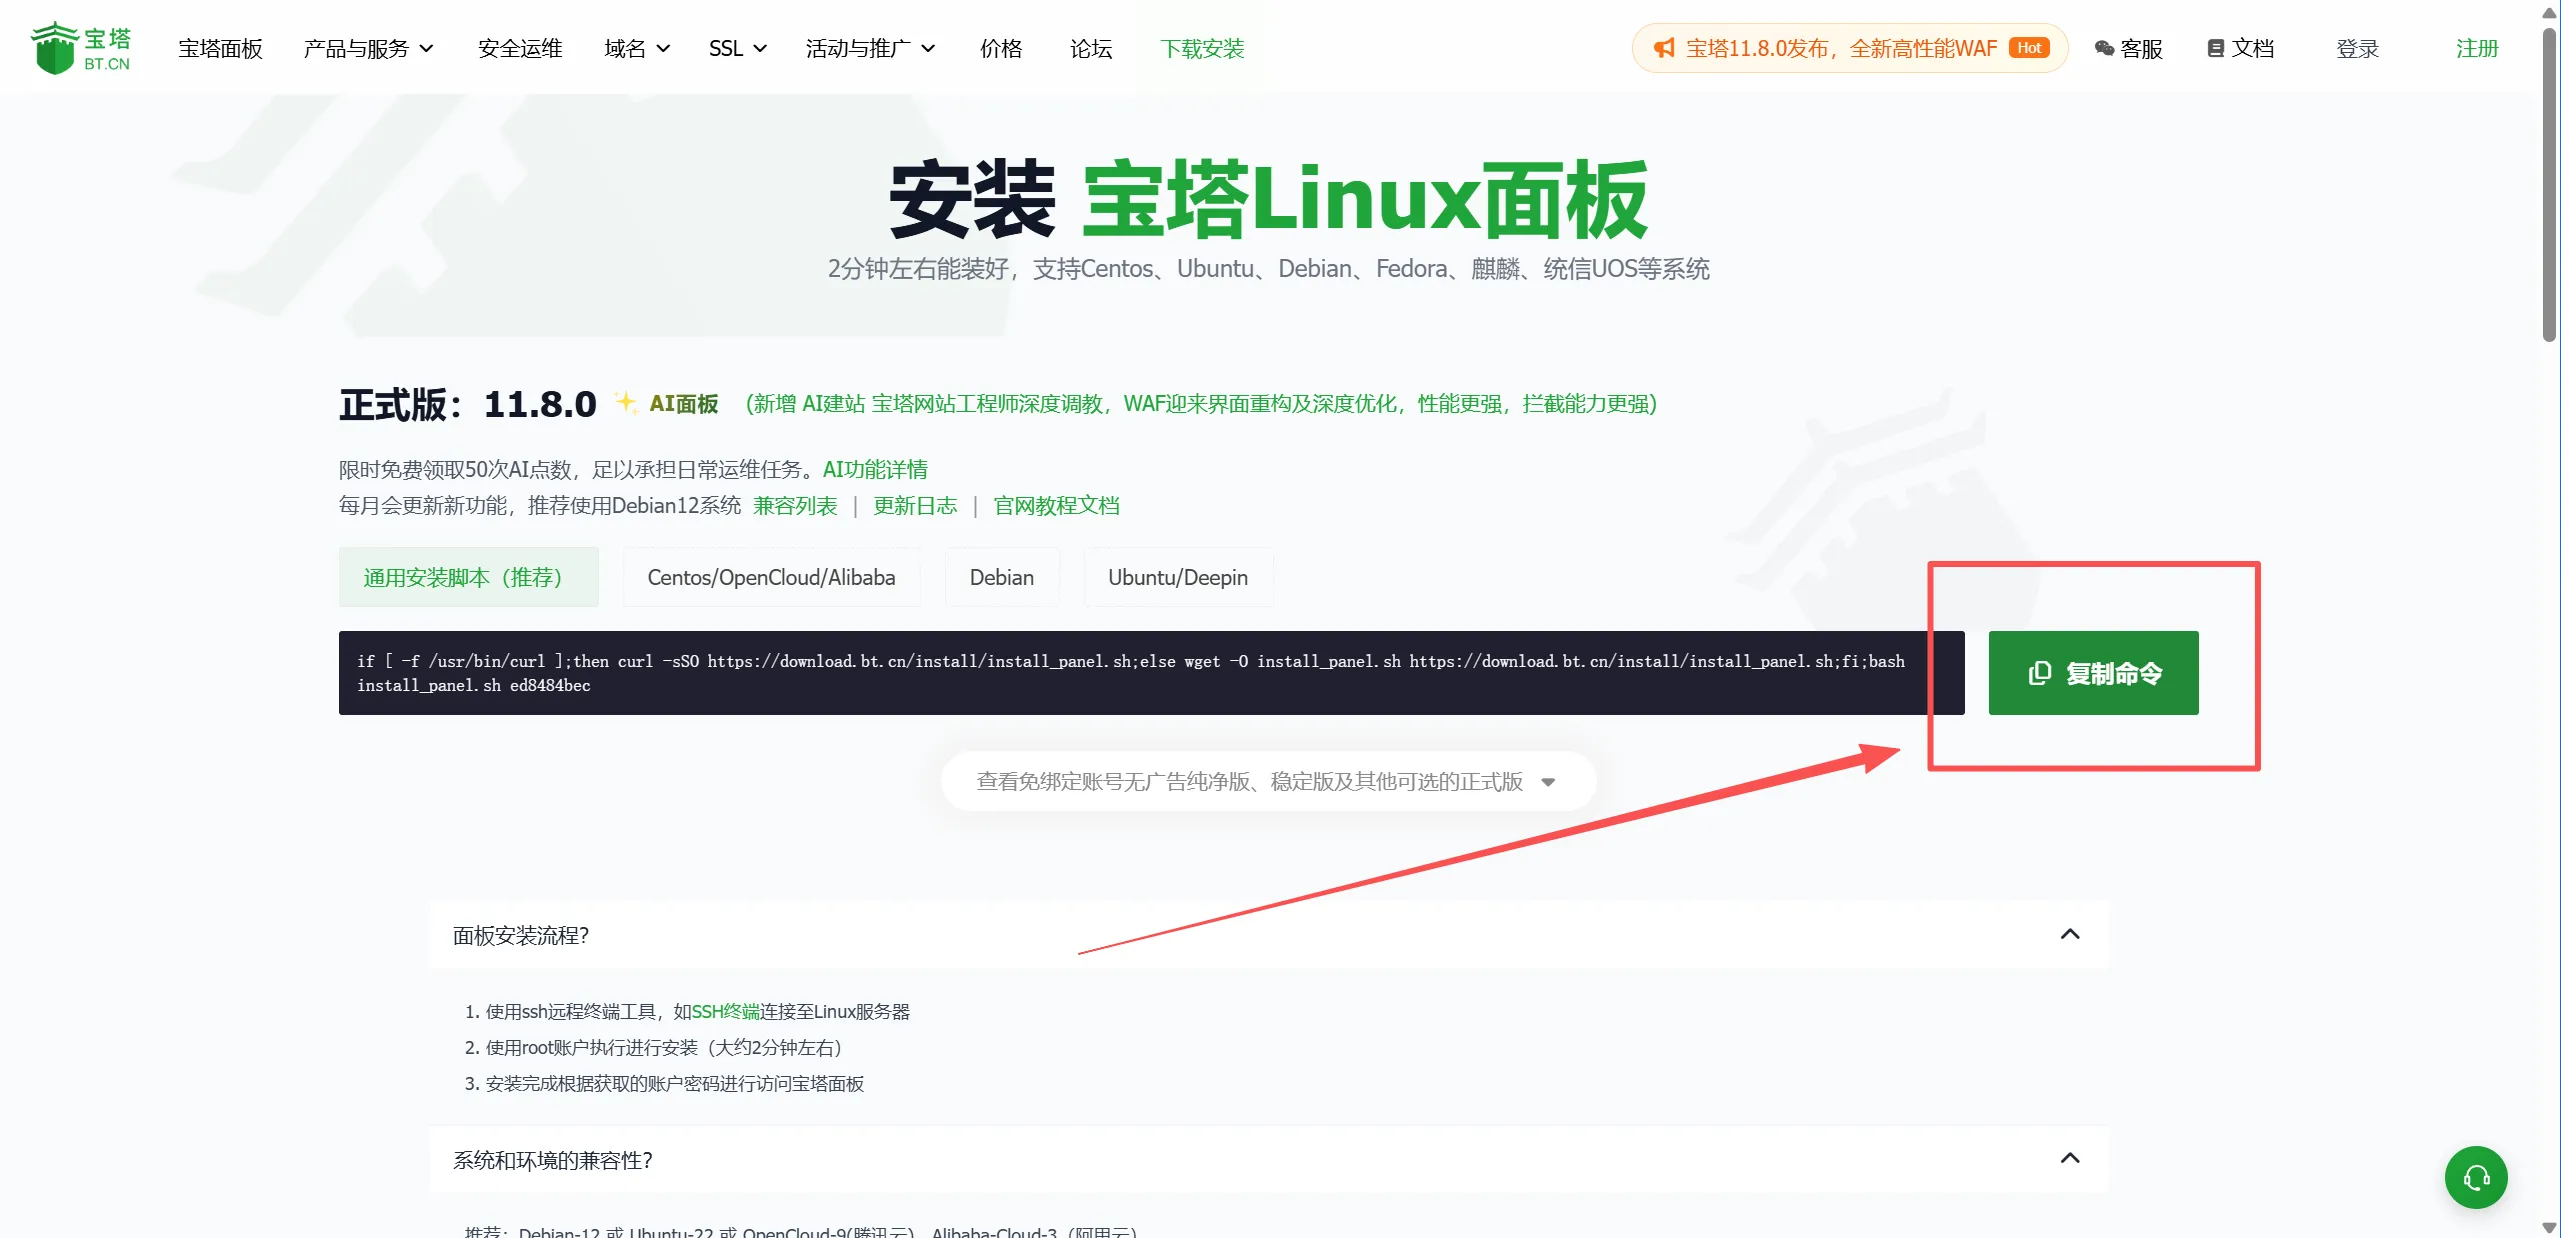Expand 查看免绑定账号无广告纯净版 dropdown
Screen dimensions: 2561x1238
(1268, 781)
